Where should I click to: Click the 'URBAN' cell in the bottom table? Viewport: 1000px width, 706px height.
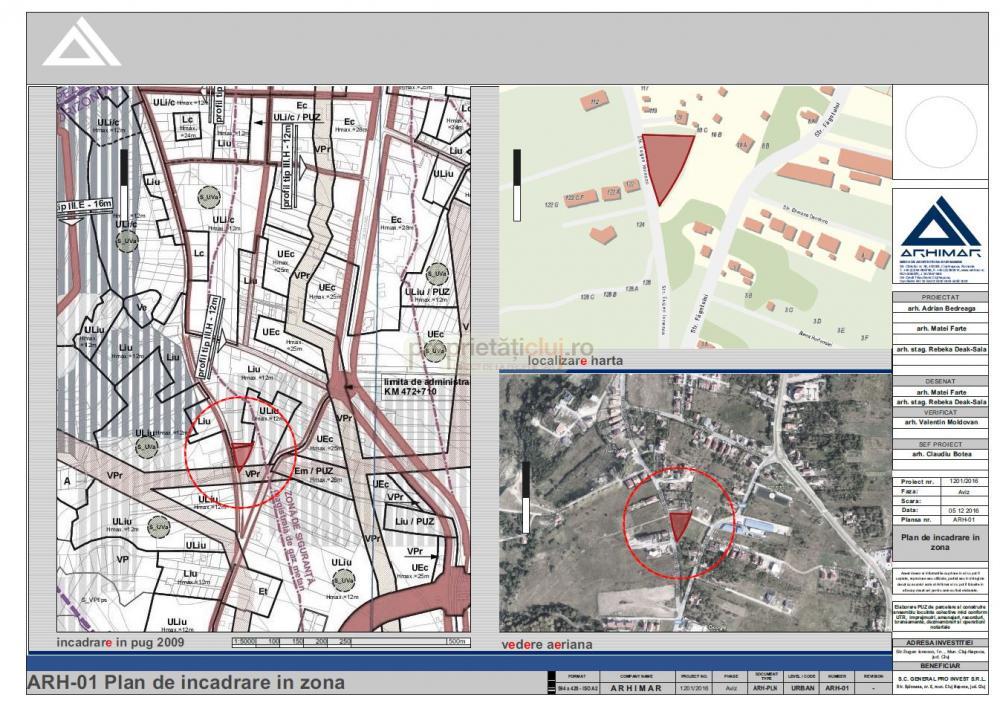click(803, 688)
